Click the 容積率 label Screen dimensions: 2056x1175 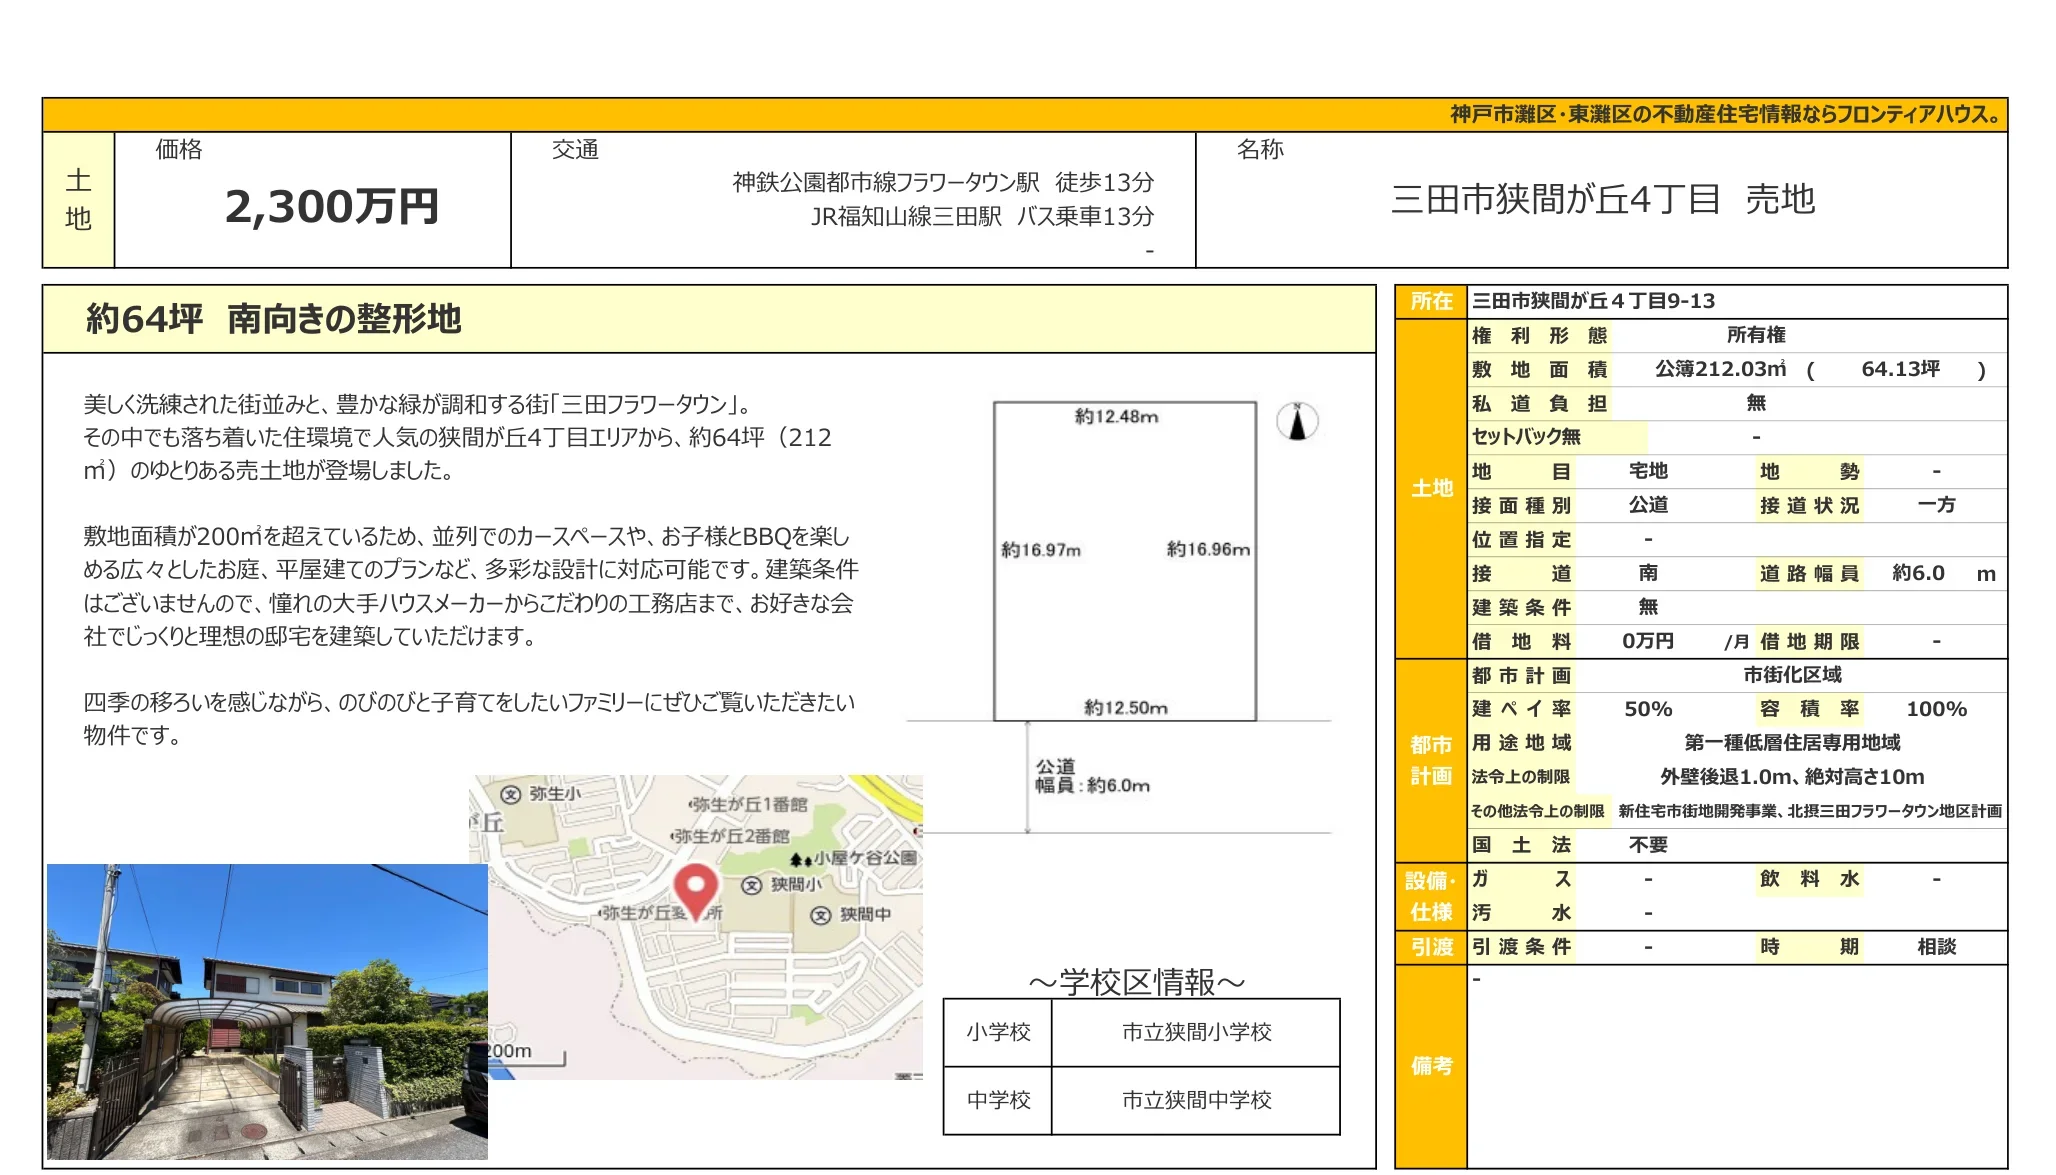1809,709
